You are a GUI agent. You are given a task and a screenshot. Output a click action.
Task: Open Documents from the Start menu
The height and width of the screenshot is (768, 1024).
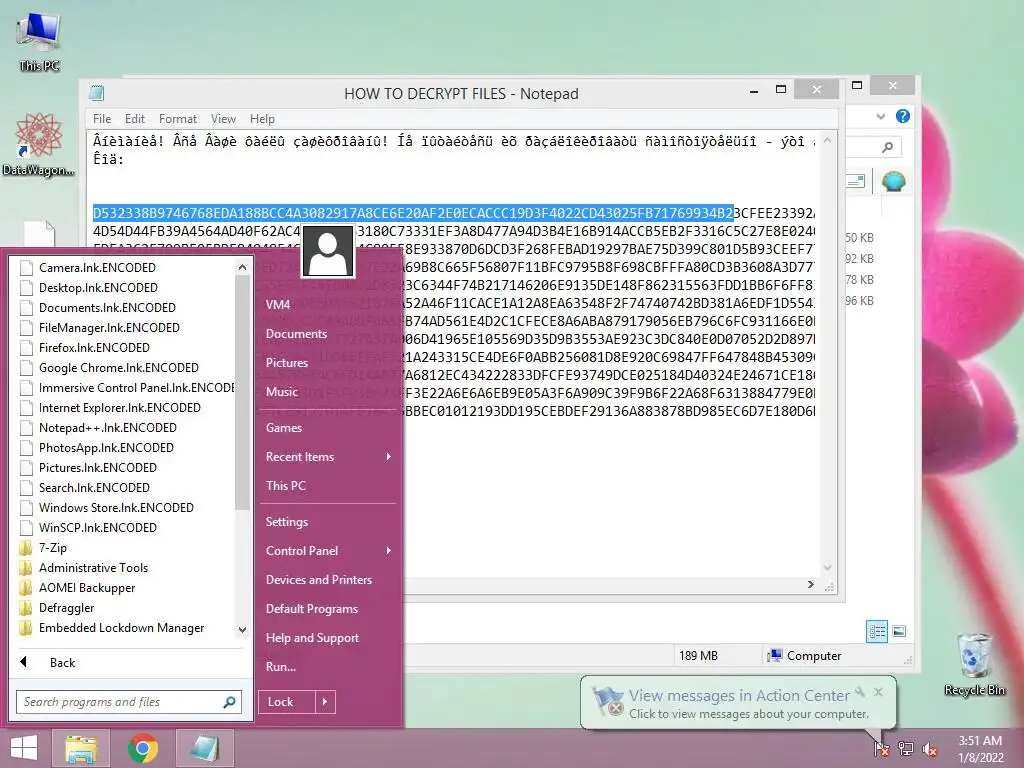296,334
